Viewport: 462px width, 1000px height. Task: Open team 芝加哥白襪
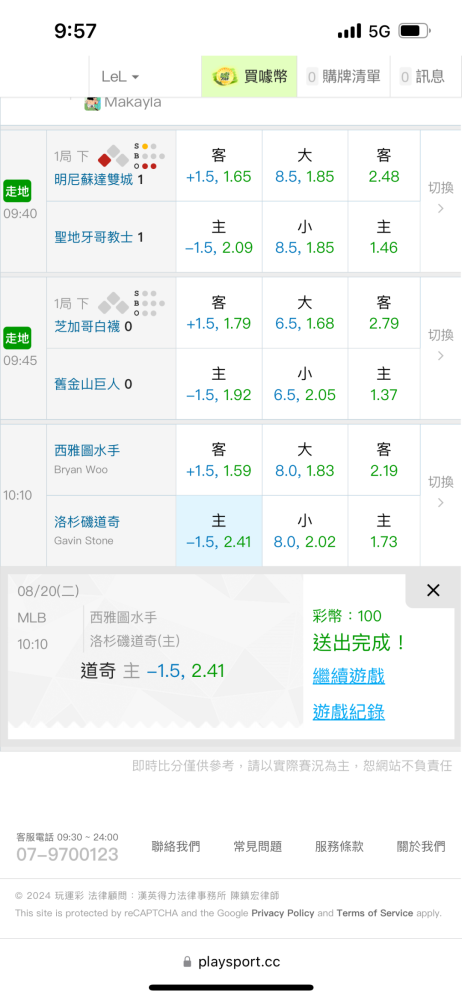point(87,327)
